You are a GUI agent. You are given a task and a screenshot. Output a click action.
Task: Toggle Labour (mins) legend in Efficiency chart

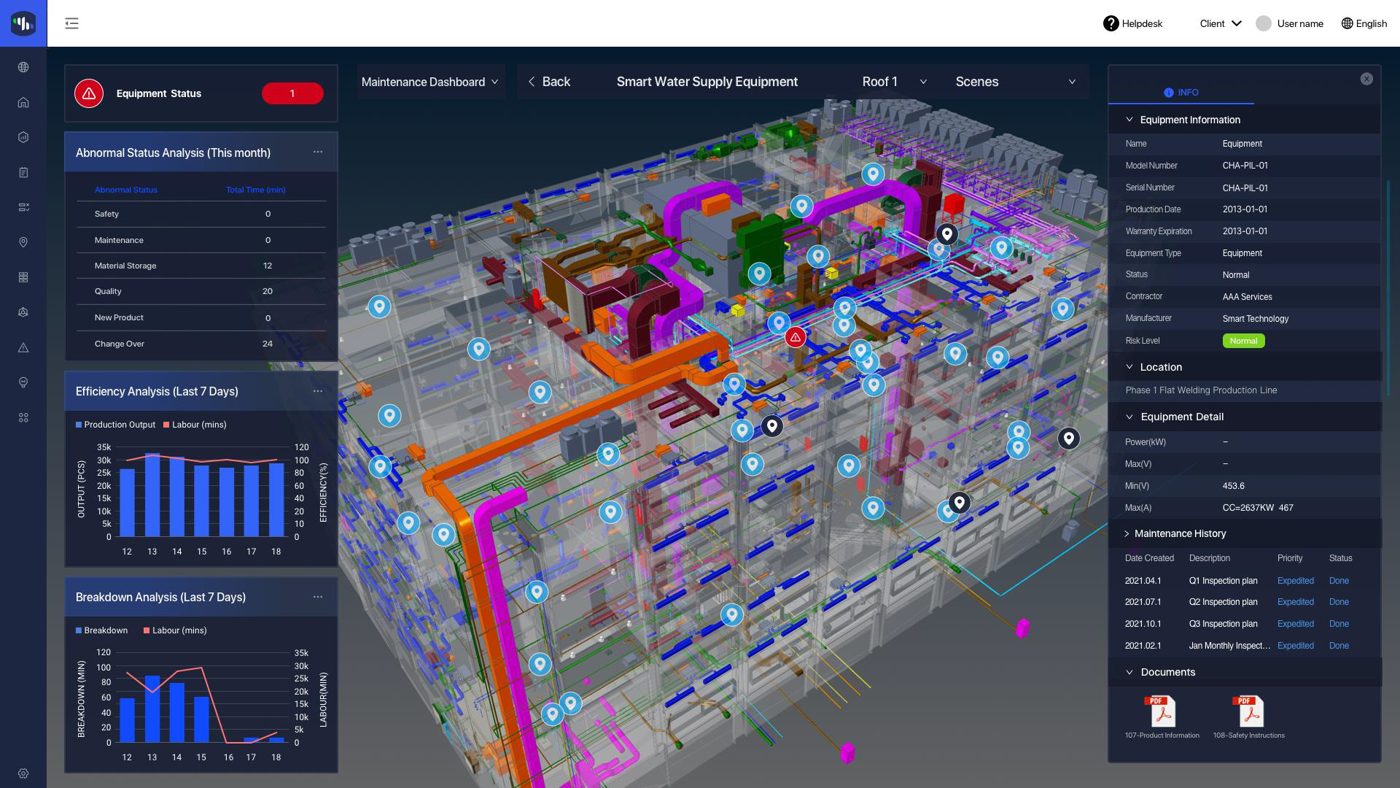tap(195, 424)
